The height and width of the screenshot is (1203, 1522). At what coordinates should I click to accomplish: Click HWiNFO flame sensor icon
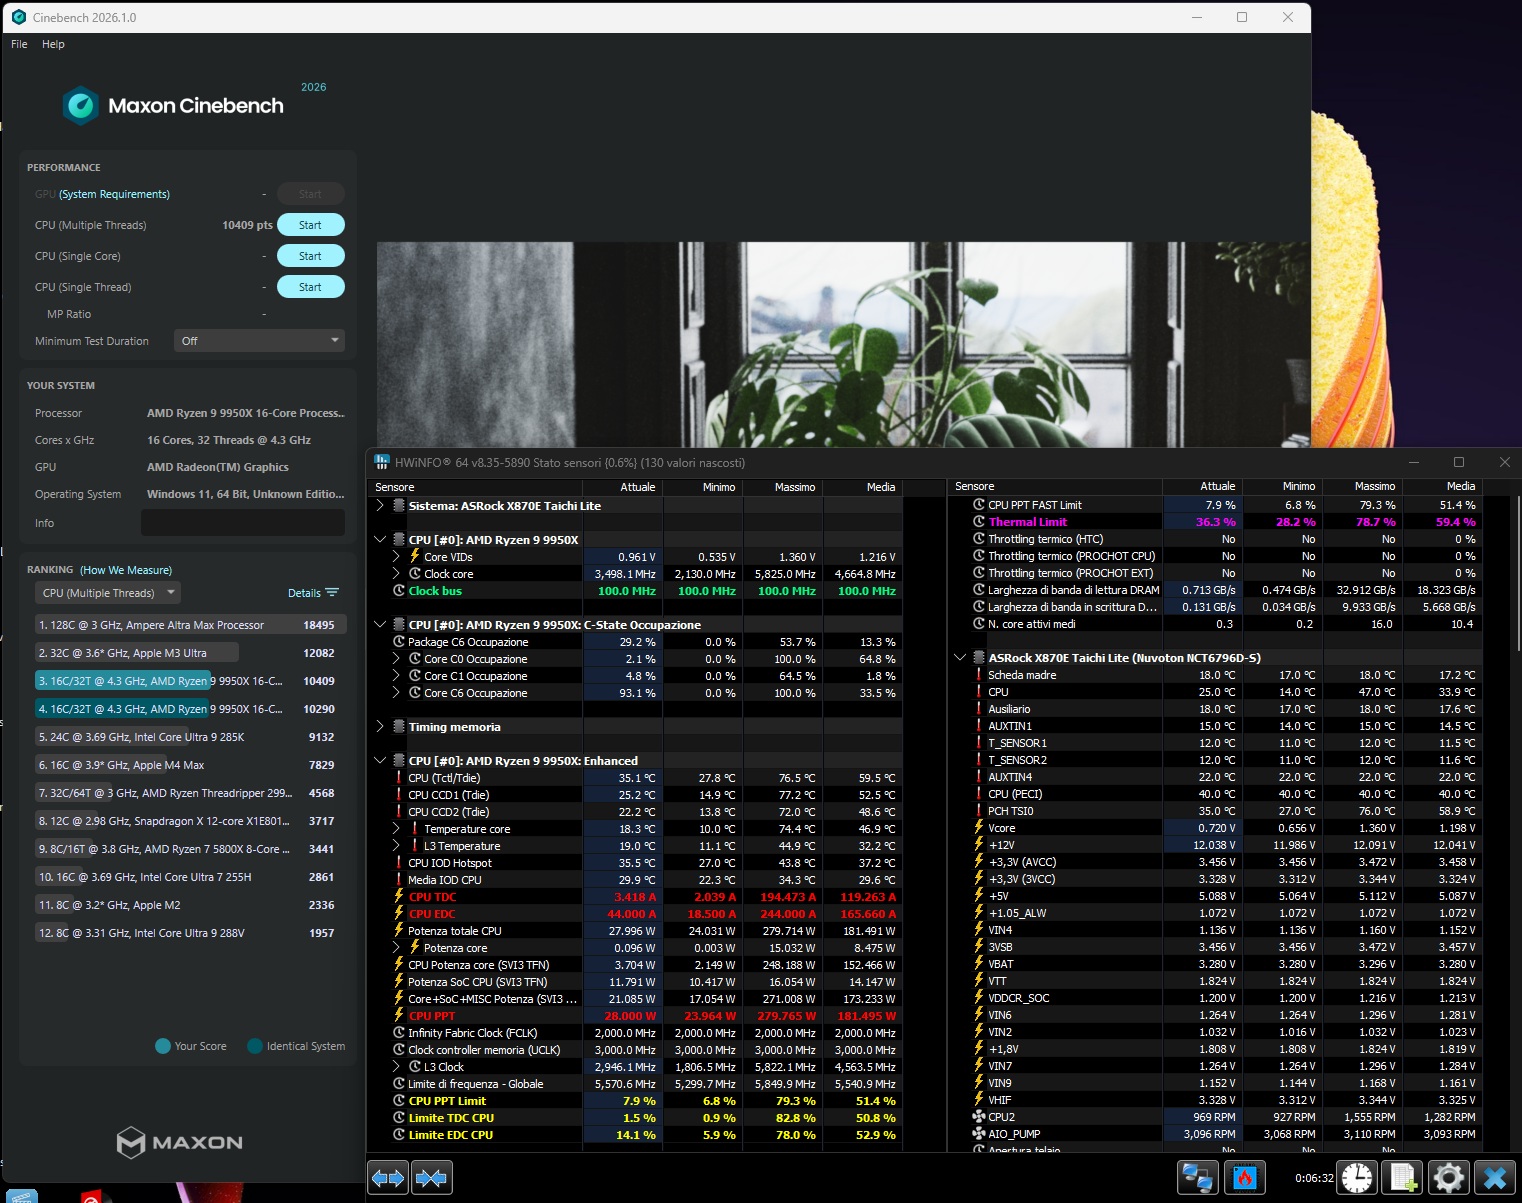[x=1245, y=1178]
